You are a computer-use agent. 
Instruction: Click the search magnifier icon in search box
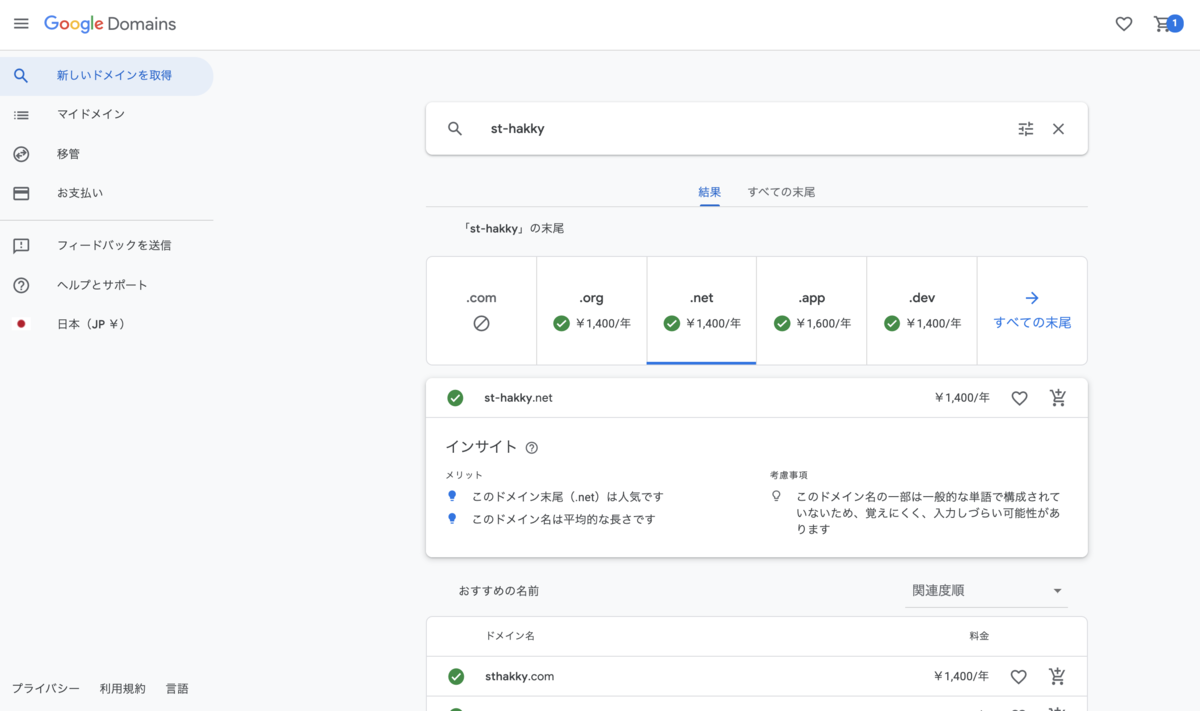[x=455, y=129]
